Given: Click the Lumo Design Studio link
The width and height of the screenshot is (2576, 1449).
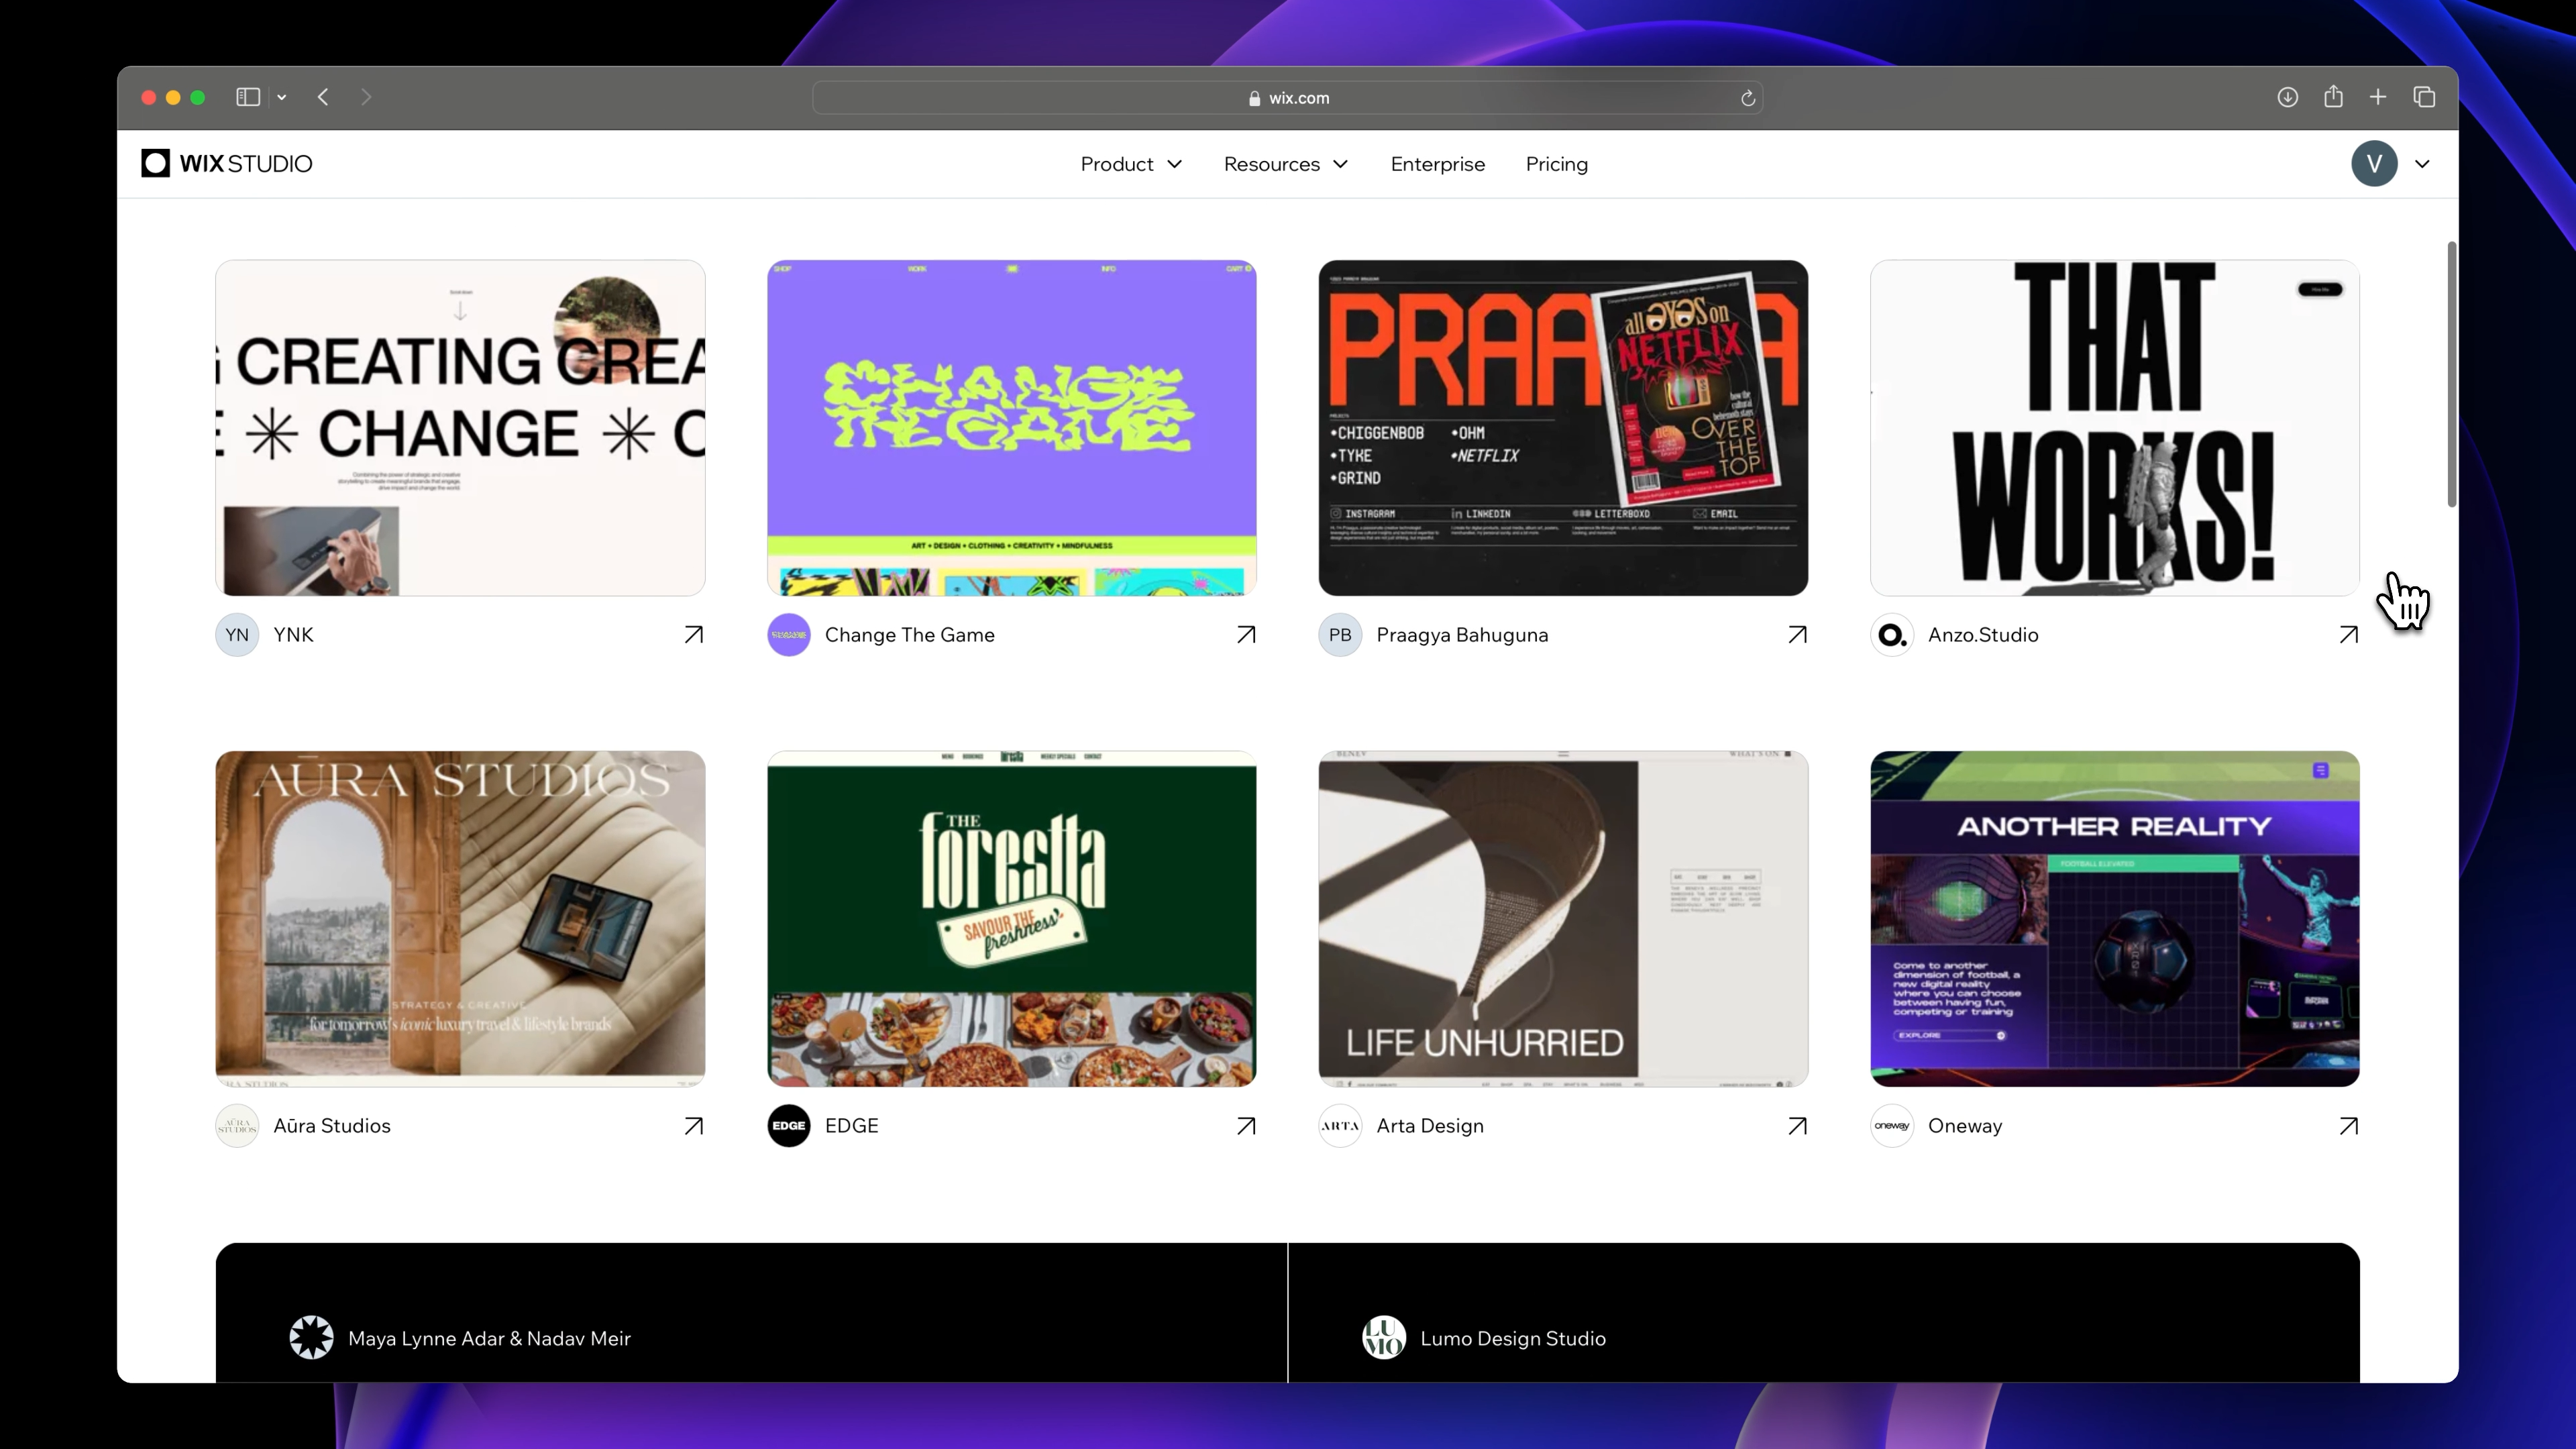Looking at the screenshot, I should [x=1513, y=1338].
